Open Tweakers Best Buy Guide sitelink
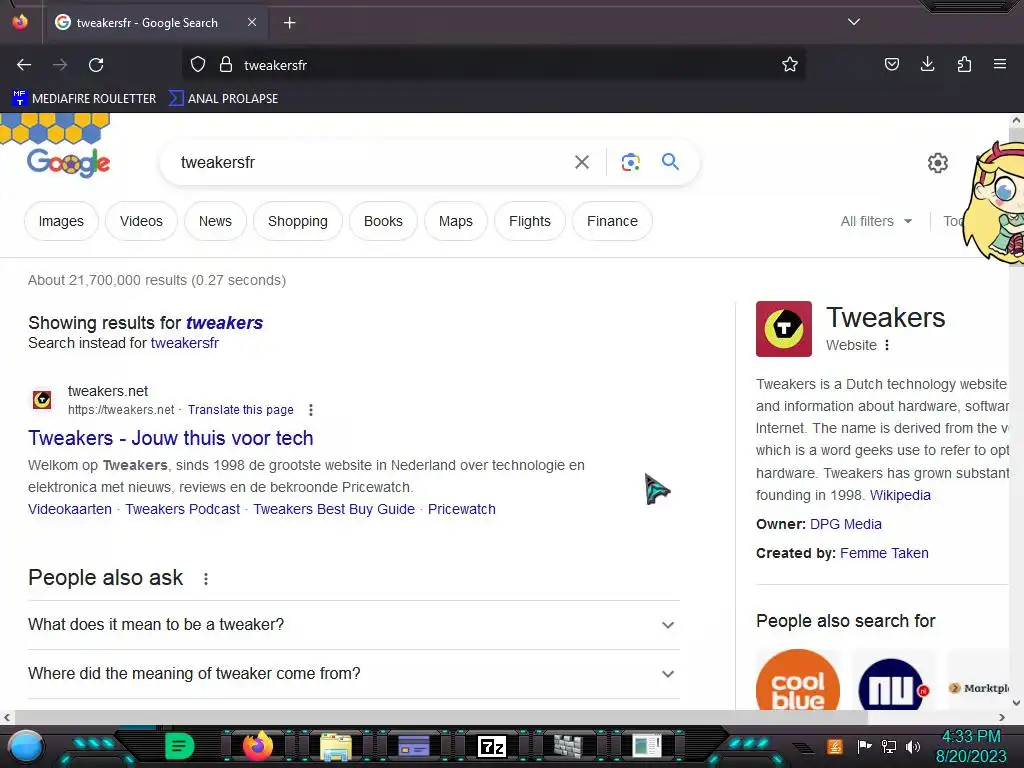The image size is (1024, 768). (334, 509)
